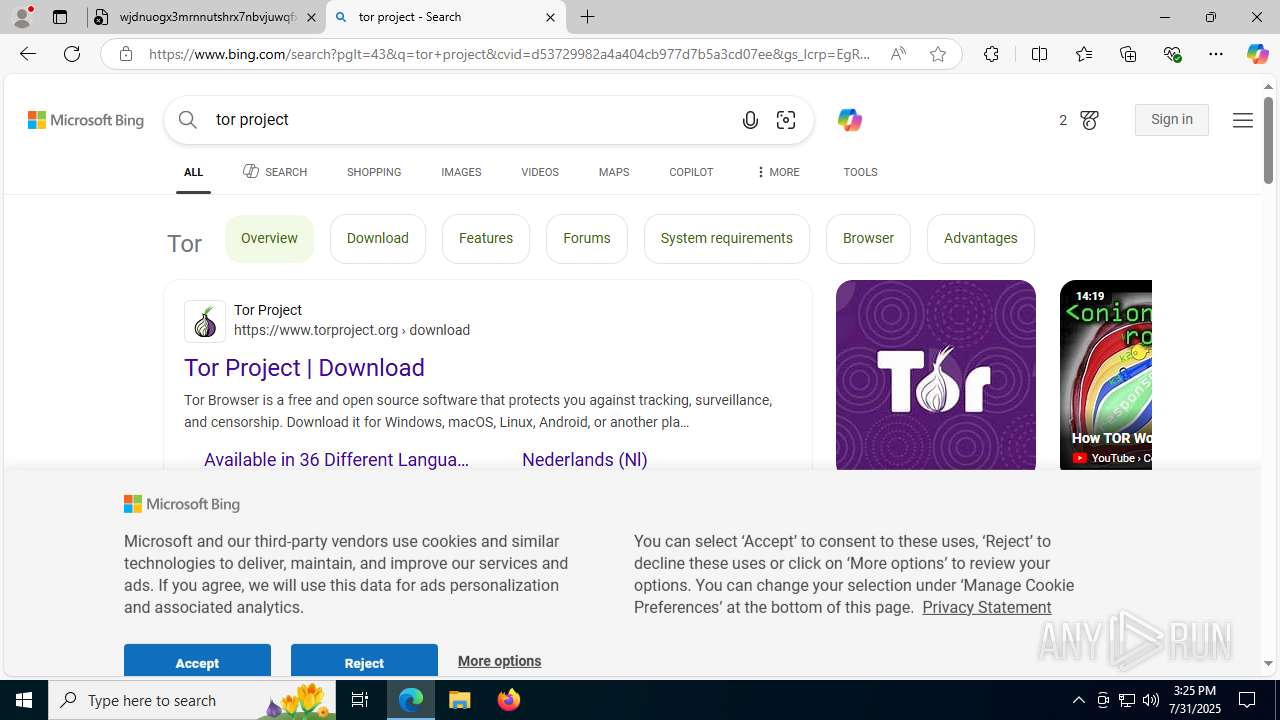Open Edge Settings and more menu
Screen dimensions: 1280x720
coord(1216,54)
